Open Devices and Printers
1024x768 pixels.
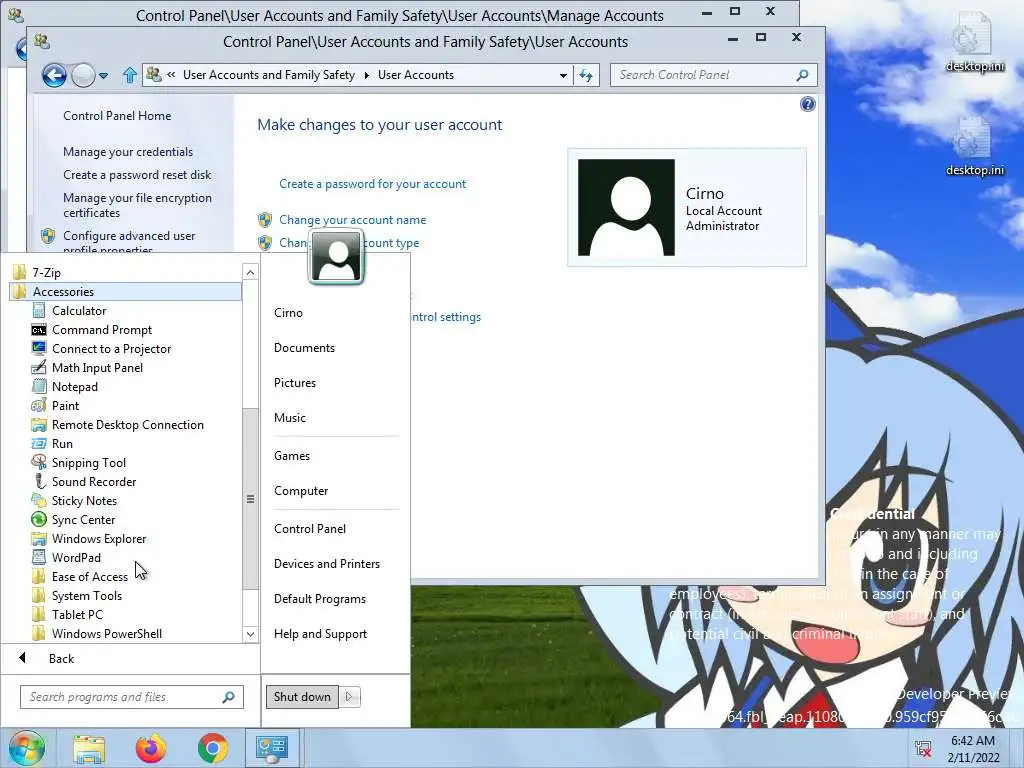[x=327, y=564]
